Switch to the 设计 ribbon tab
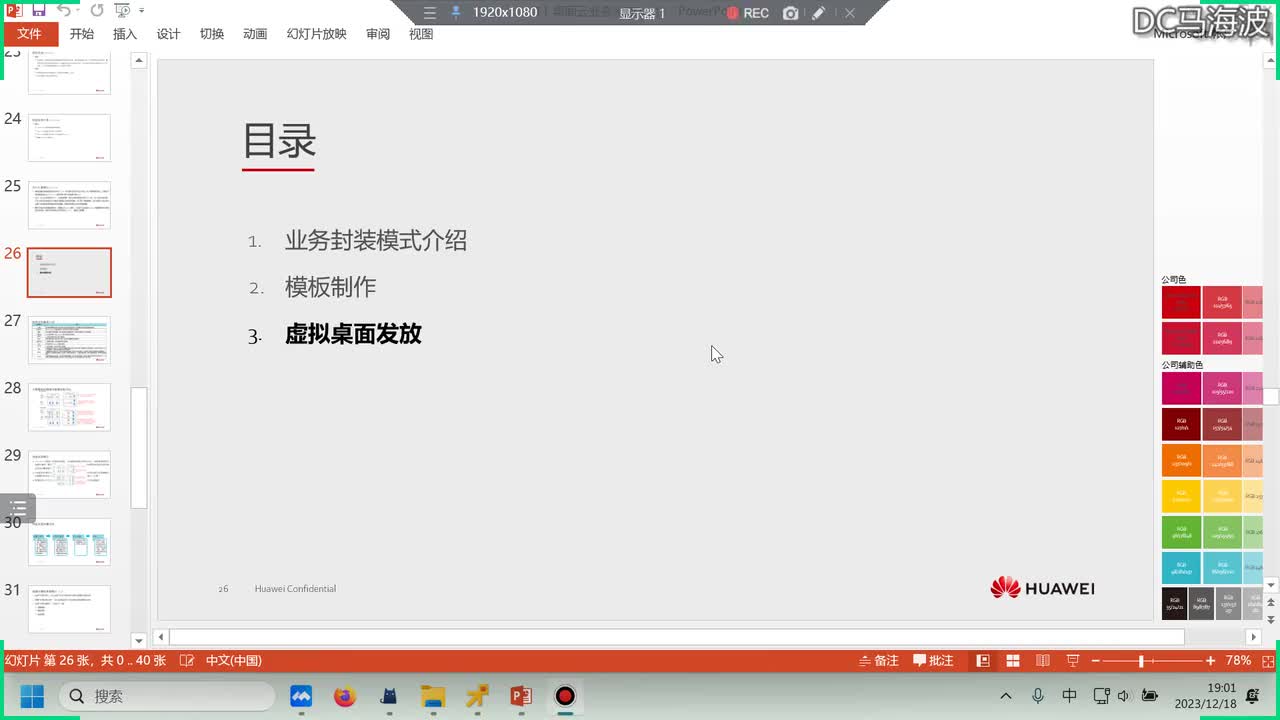The height and width of the screenshot is (720, 1280). tap(168, 34)
